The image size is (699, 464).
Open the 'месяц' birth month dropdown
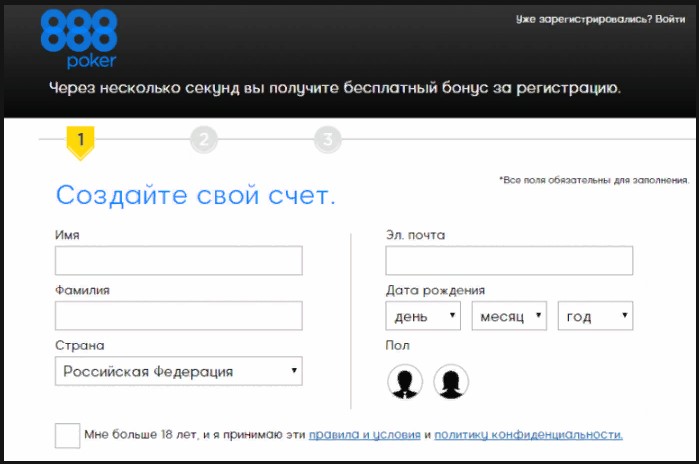510,317
